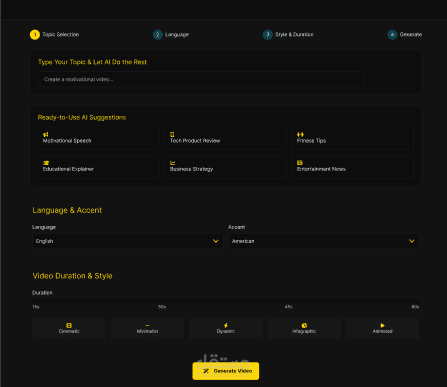Screen dimensions: 447x387
Task: Focus the 'Create a motivational video' topic field
Action: coord(200,79)
